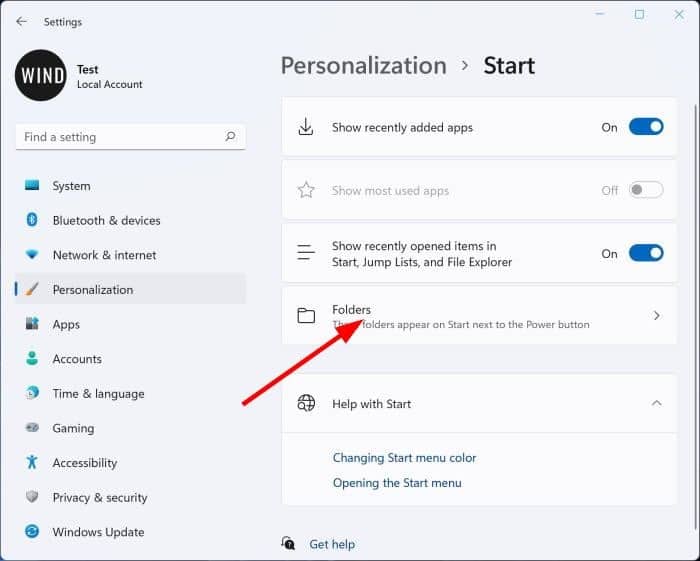Image resolution: width=700 pixels, height=561 pixels.
Task: Click the back arrow in Settings header
Action: pos(21,21)
